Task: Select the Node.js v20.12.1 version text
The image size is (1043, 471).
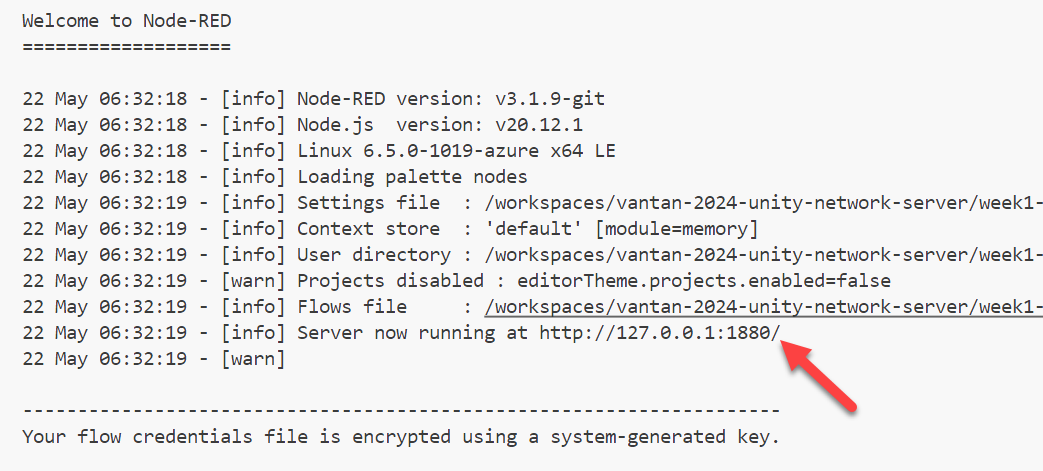Action: tap(539, 125)
